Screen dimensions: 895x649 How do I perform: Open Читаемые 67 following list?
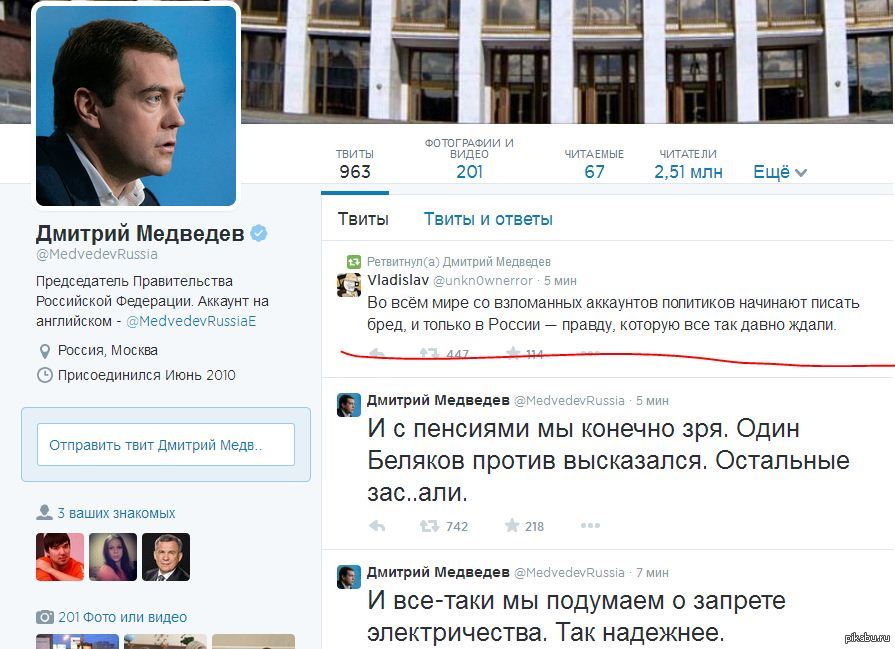594,164
